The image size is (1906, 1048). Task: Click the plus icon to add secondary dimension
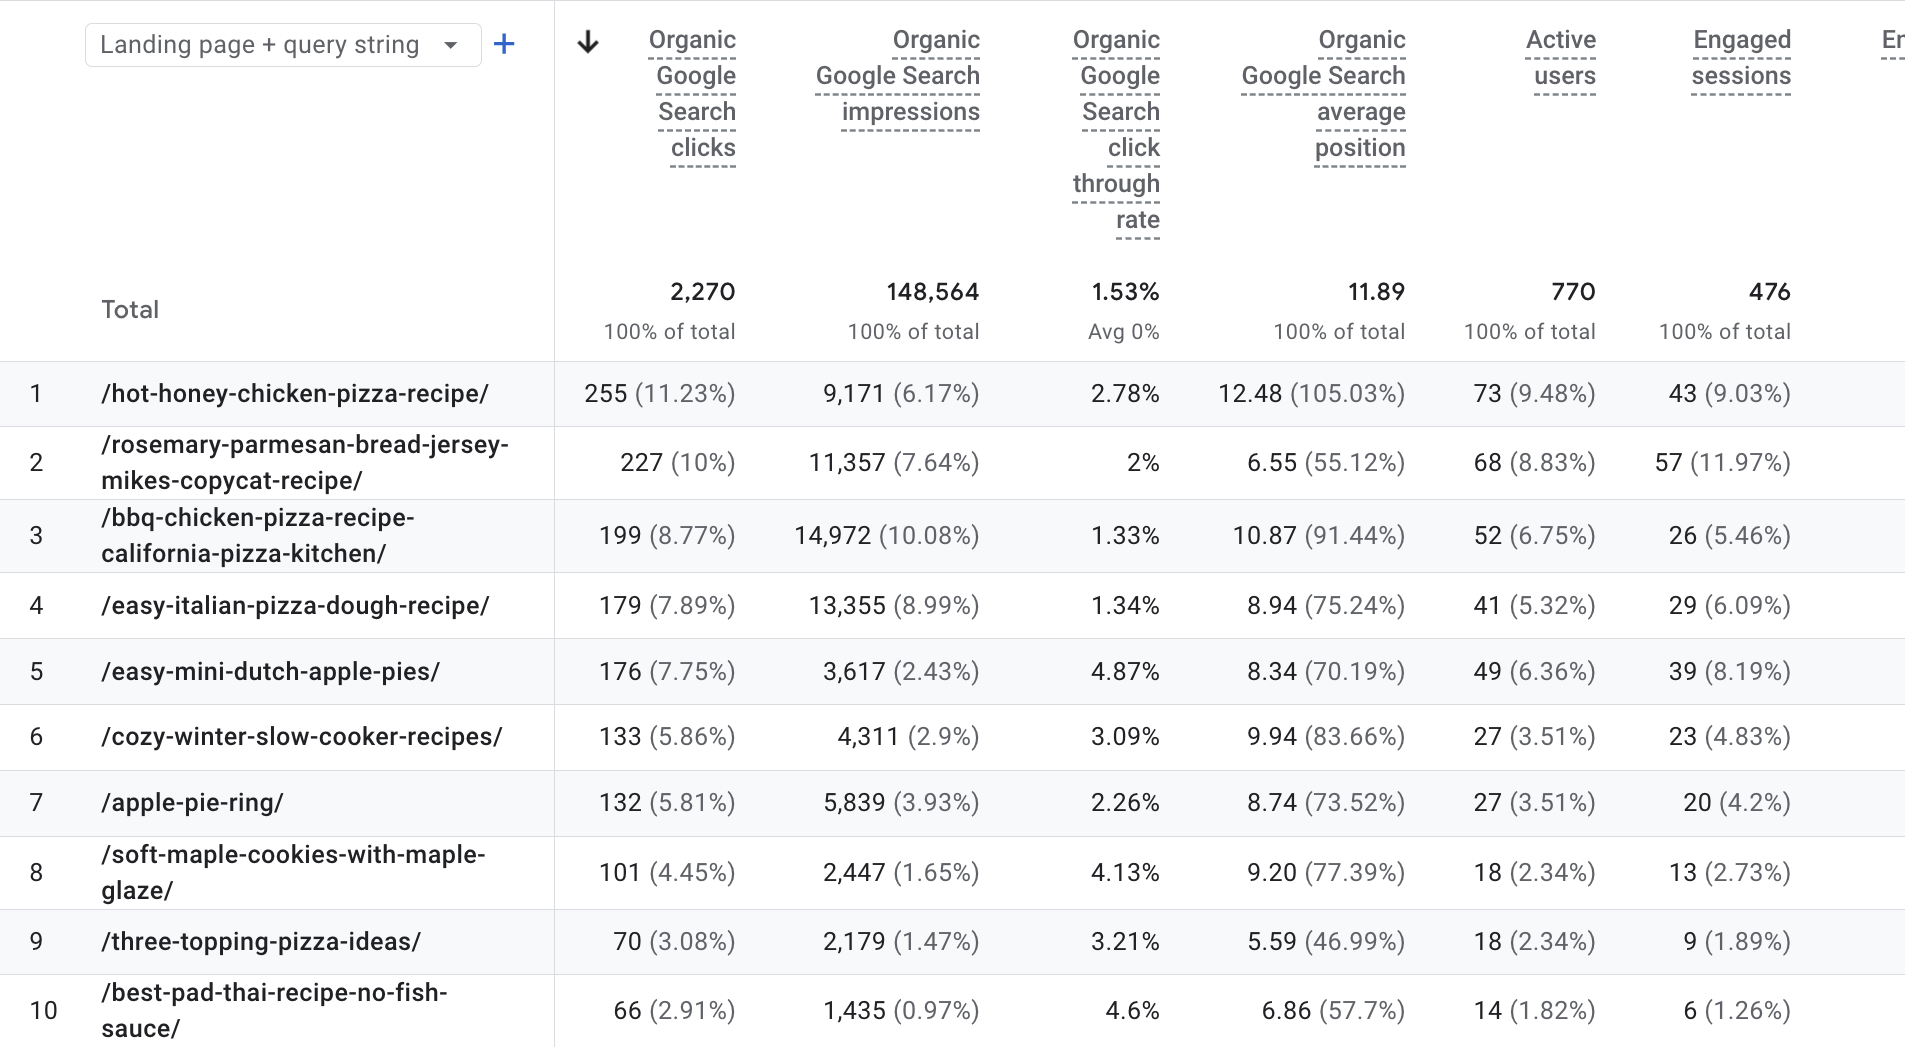(x=505, y=43)
